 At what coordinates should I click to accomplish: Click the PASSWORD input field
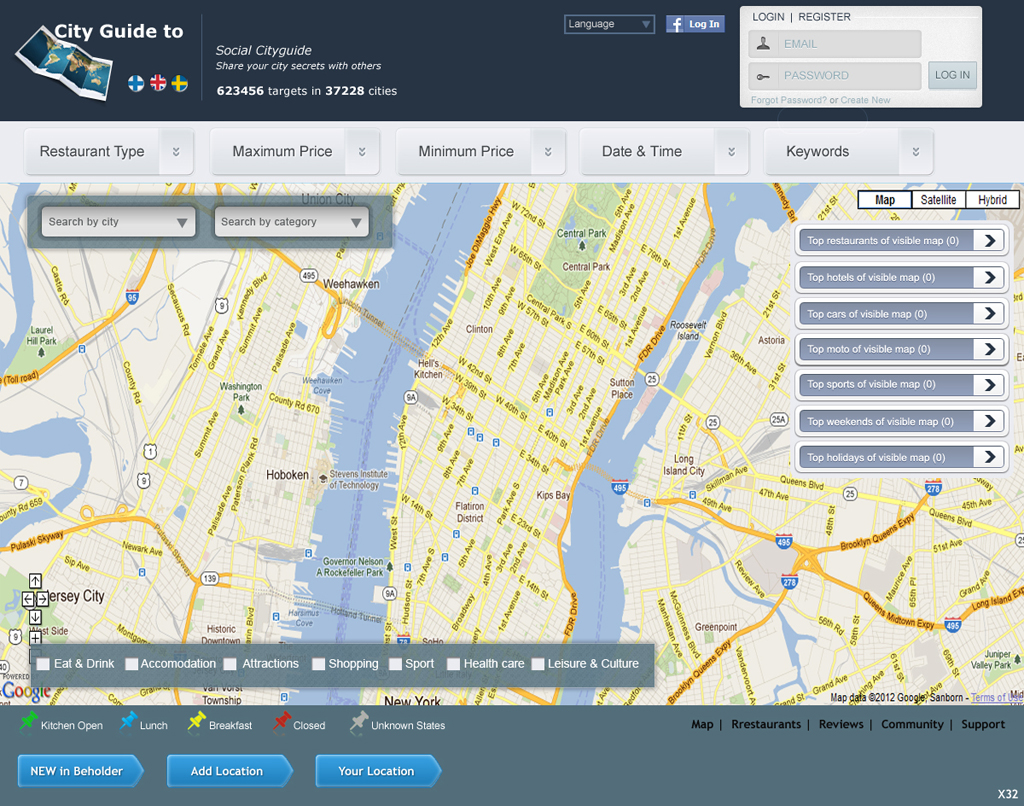pos(835,76)
